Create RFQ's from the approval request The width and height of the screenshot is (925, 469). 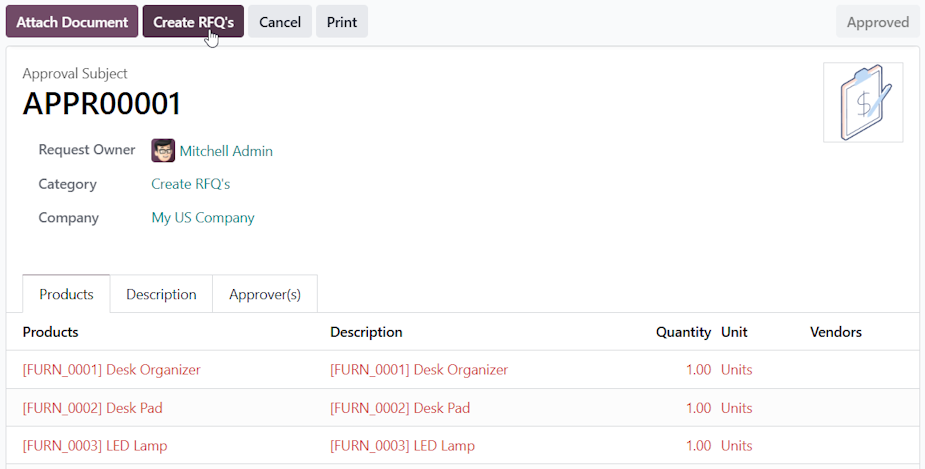193,22
